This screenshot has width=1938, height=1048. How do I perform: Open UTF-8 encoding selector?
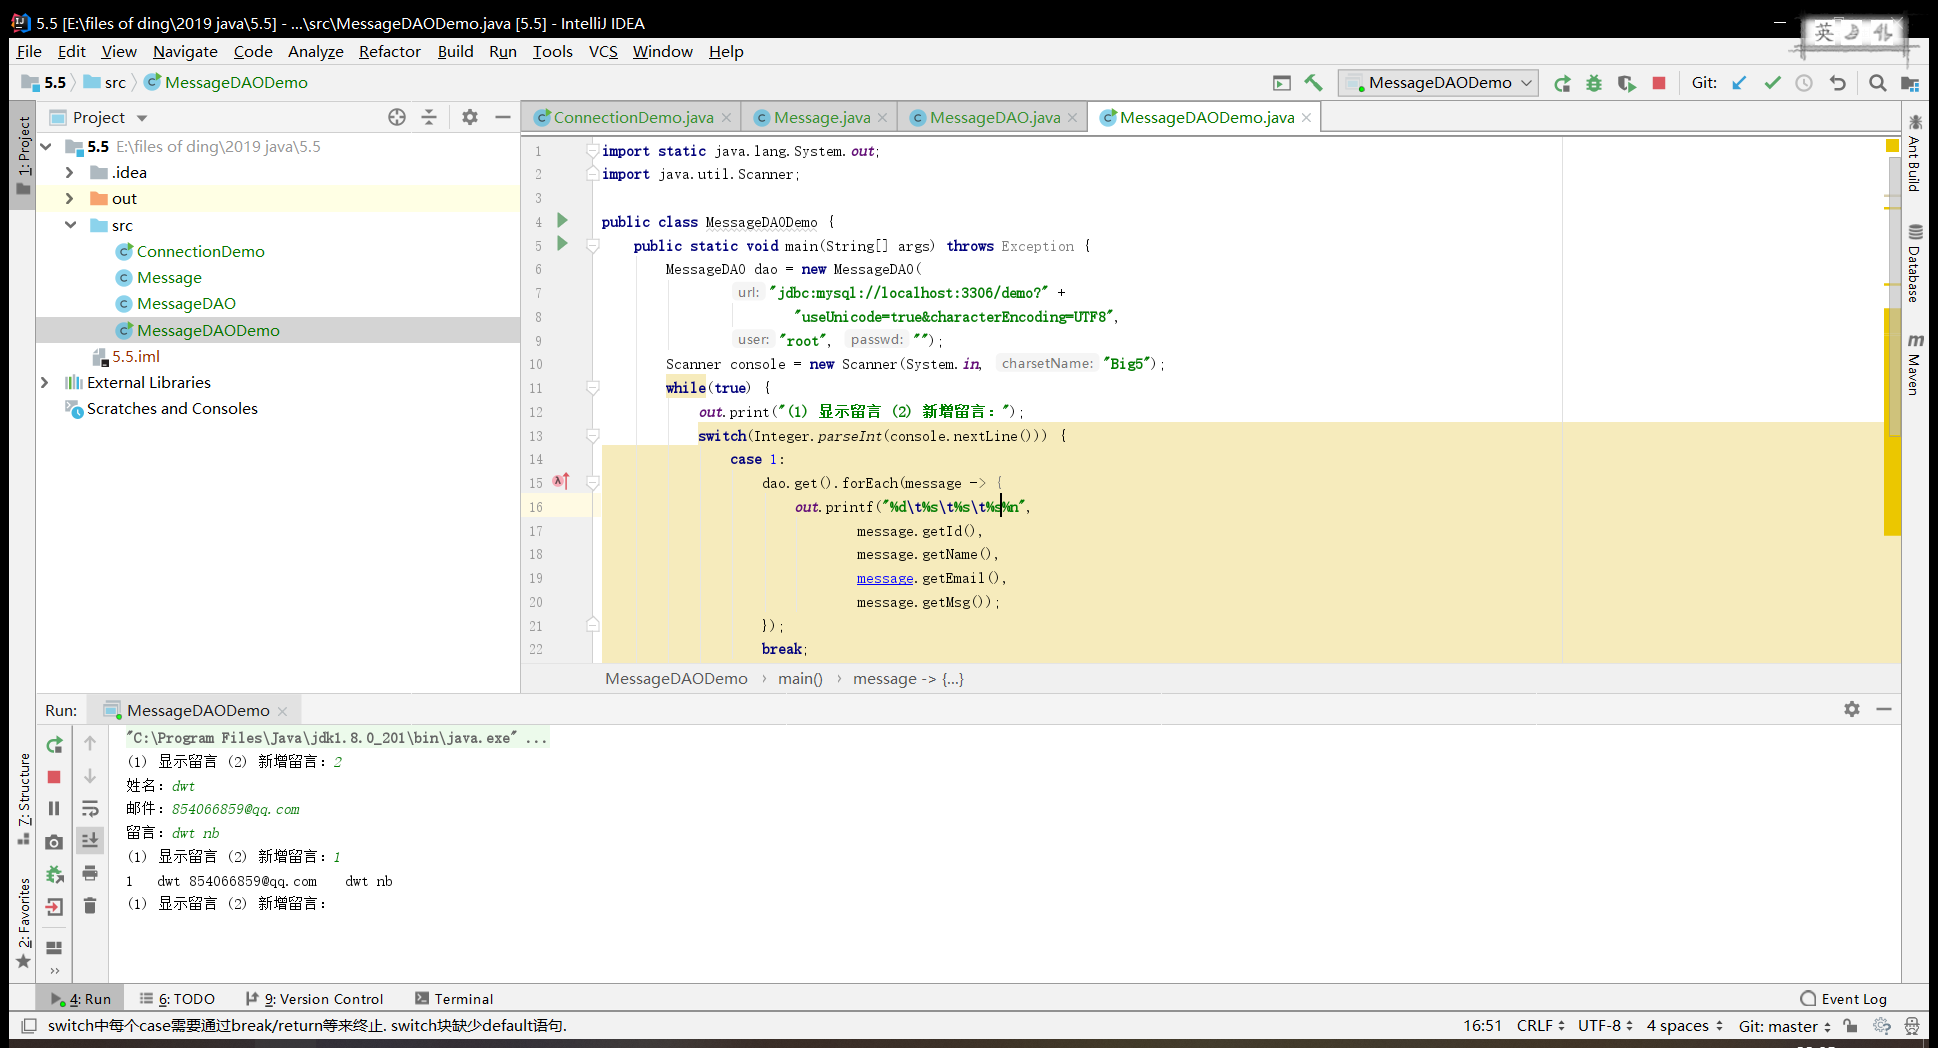pos(1605,1026)
